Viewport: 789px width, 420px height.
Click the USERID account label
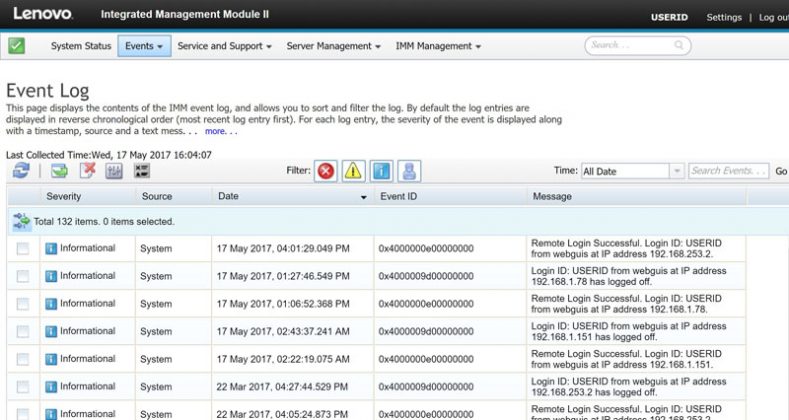(669, 17)
